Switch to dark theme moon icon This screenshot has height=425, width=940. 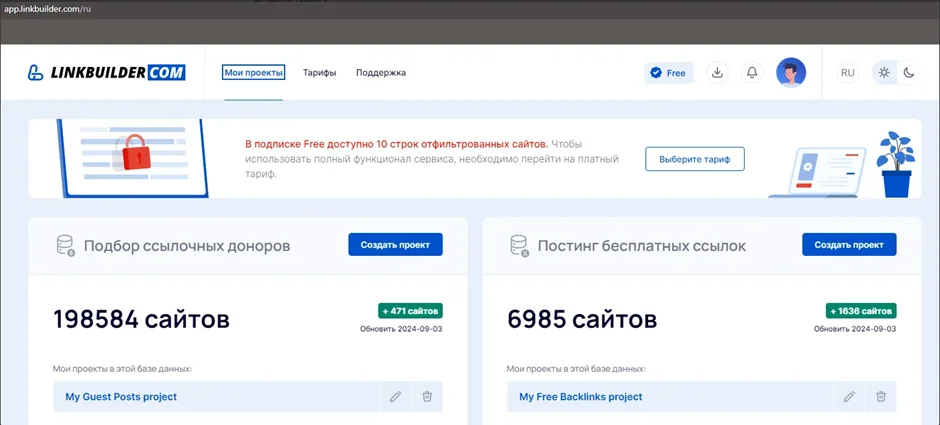click(909, 73)
